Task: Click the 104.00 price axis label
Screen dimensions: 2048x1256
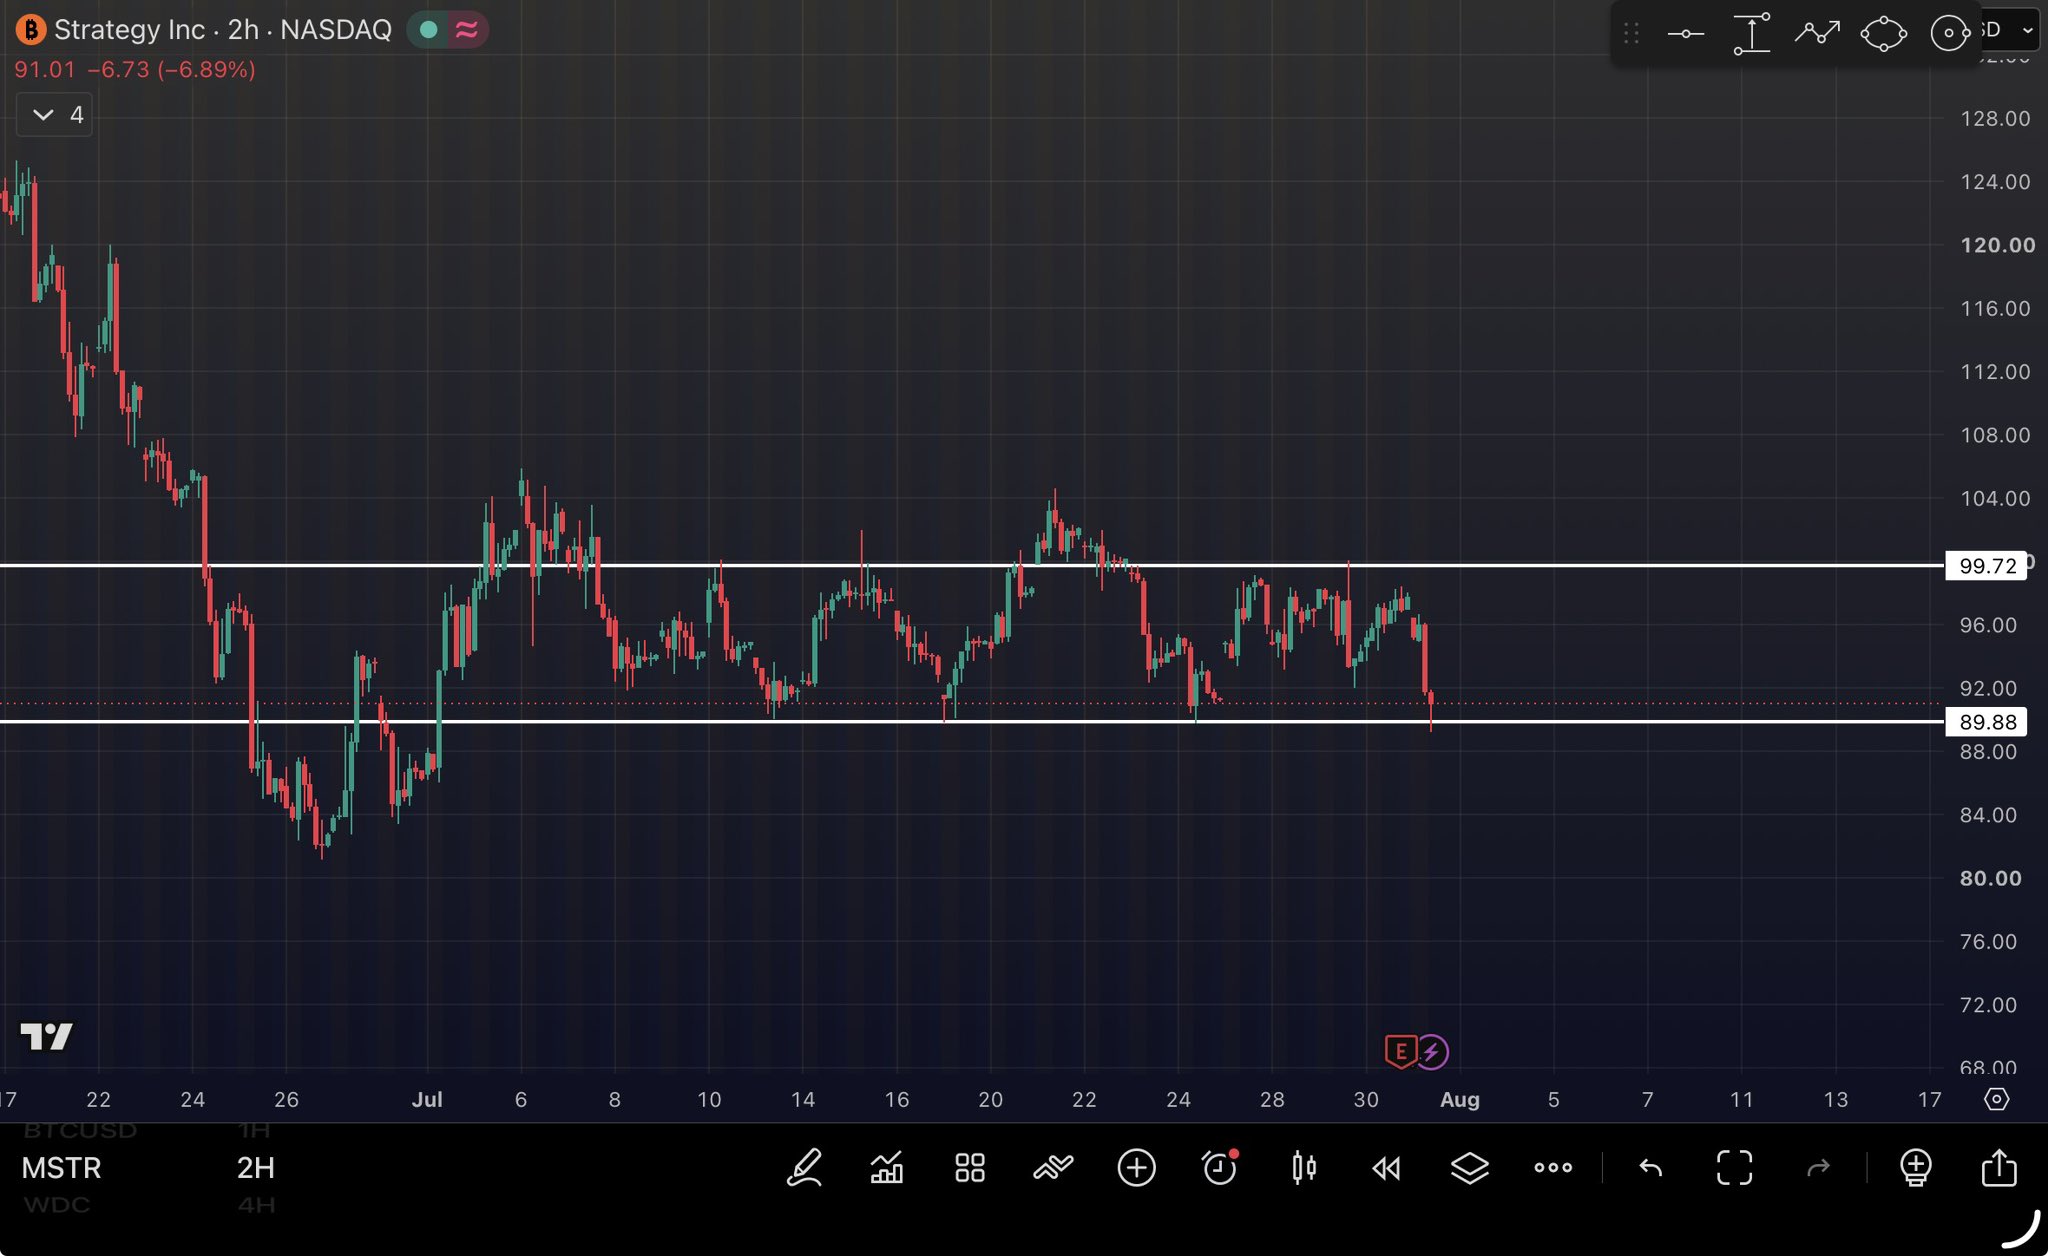Action: [1995, 498]
